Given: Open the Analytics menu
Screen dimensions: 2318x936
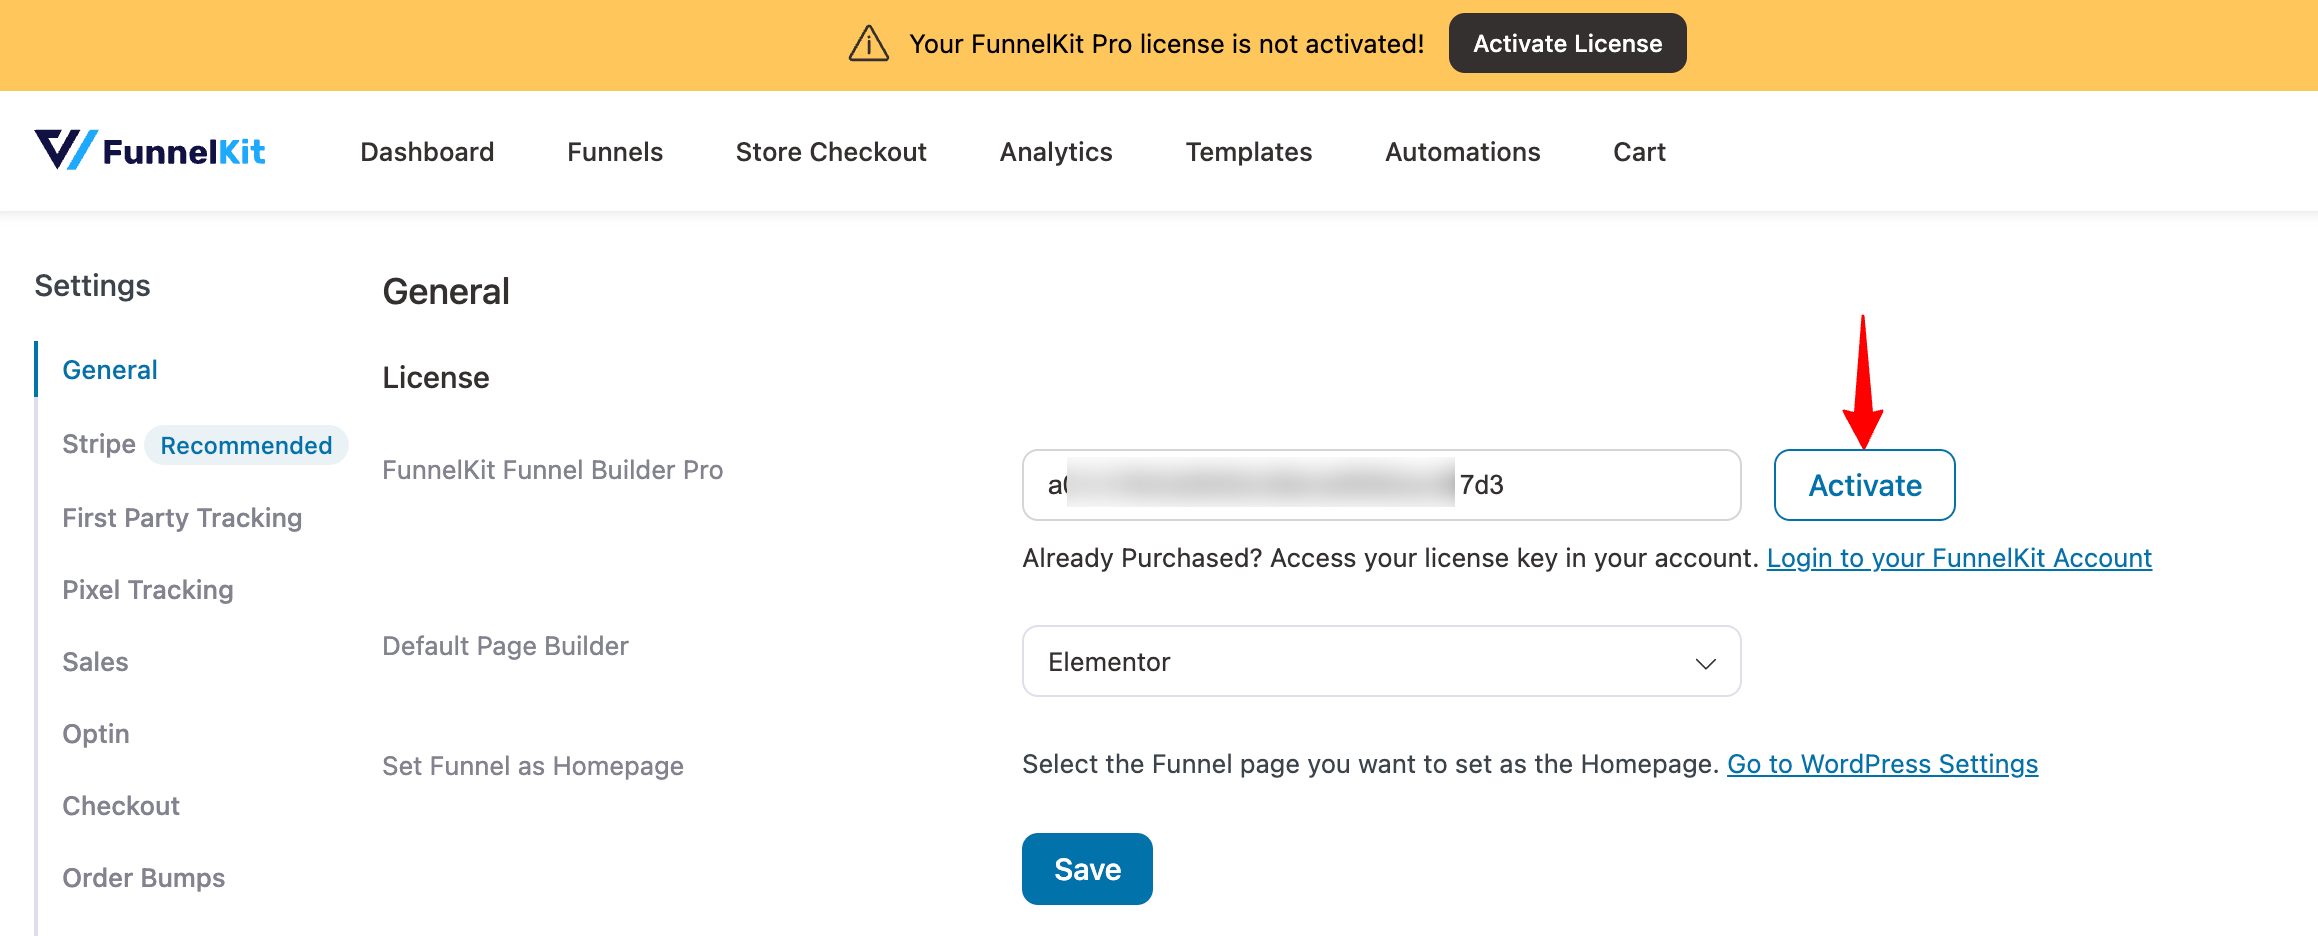Looking at the screenshot, I should point(1056,152).
